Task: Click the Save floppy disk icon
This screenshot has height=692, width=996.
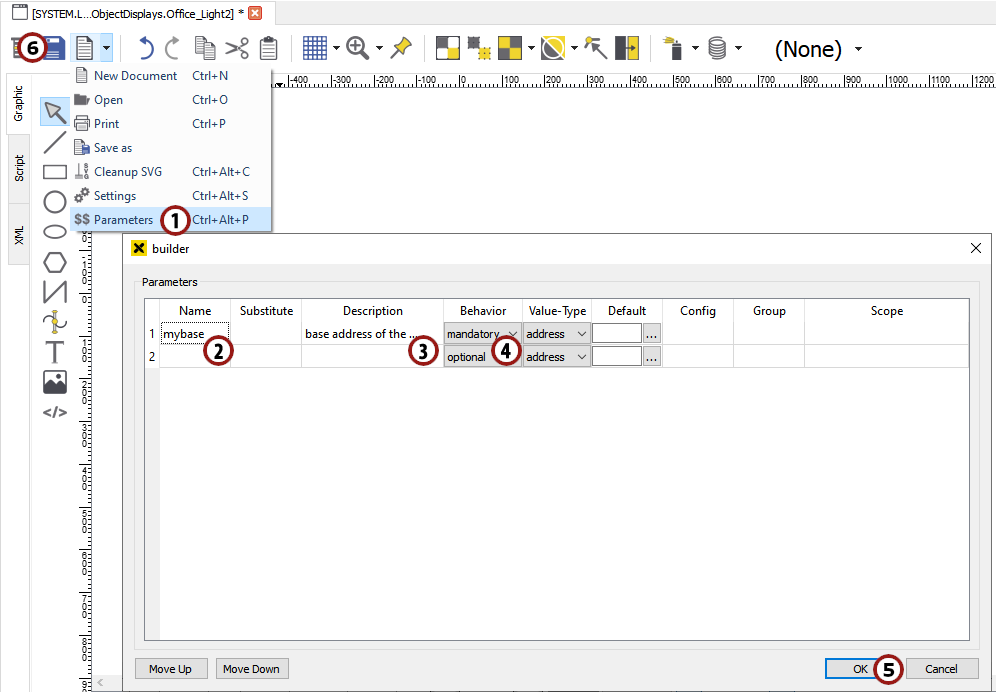Action: (53, 48)
